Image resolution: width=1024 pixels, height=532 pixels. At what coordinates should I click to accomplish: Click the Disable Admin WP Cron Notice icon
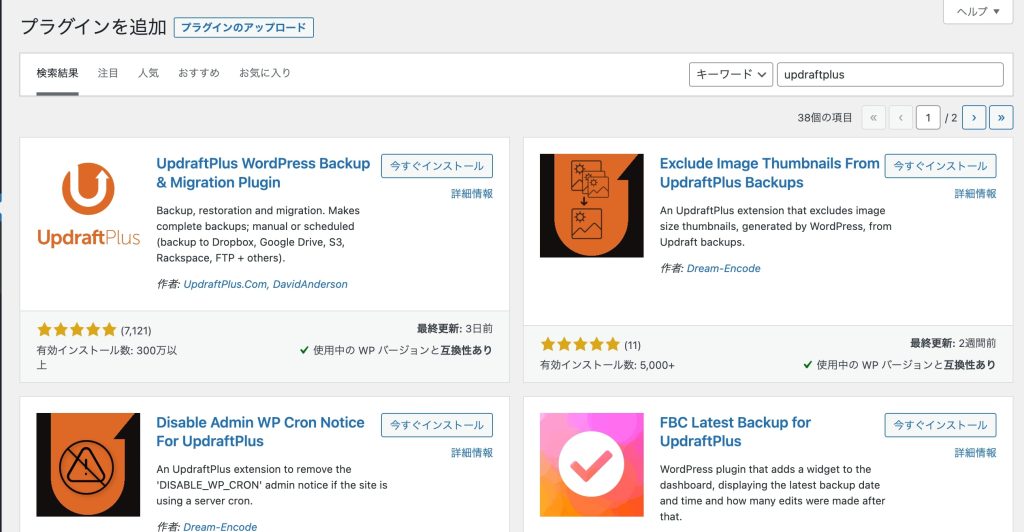(88, 465)
